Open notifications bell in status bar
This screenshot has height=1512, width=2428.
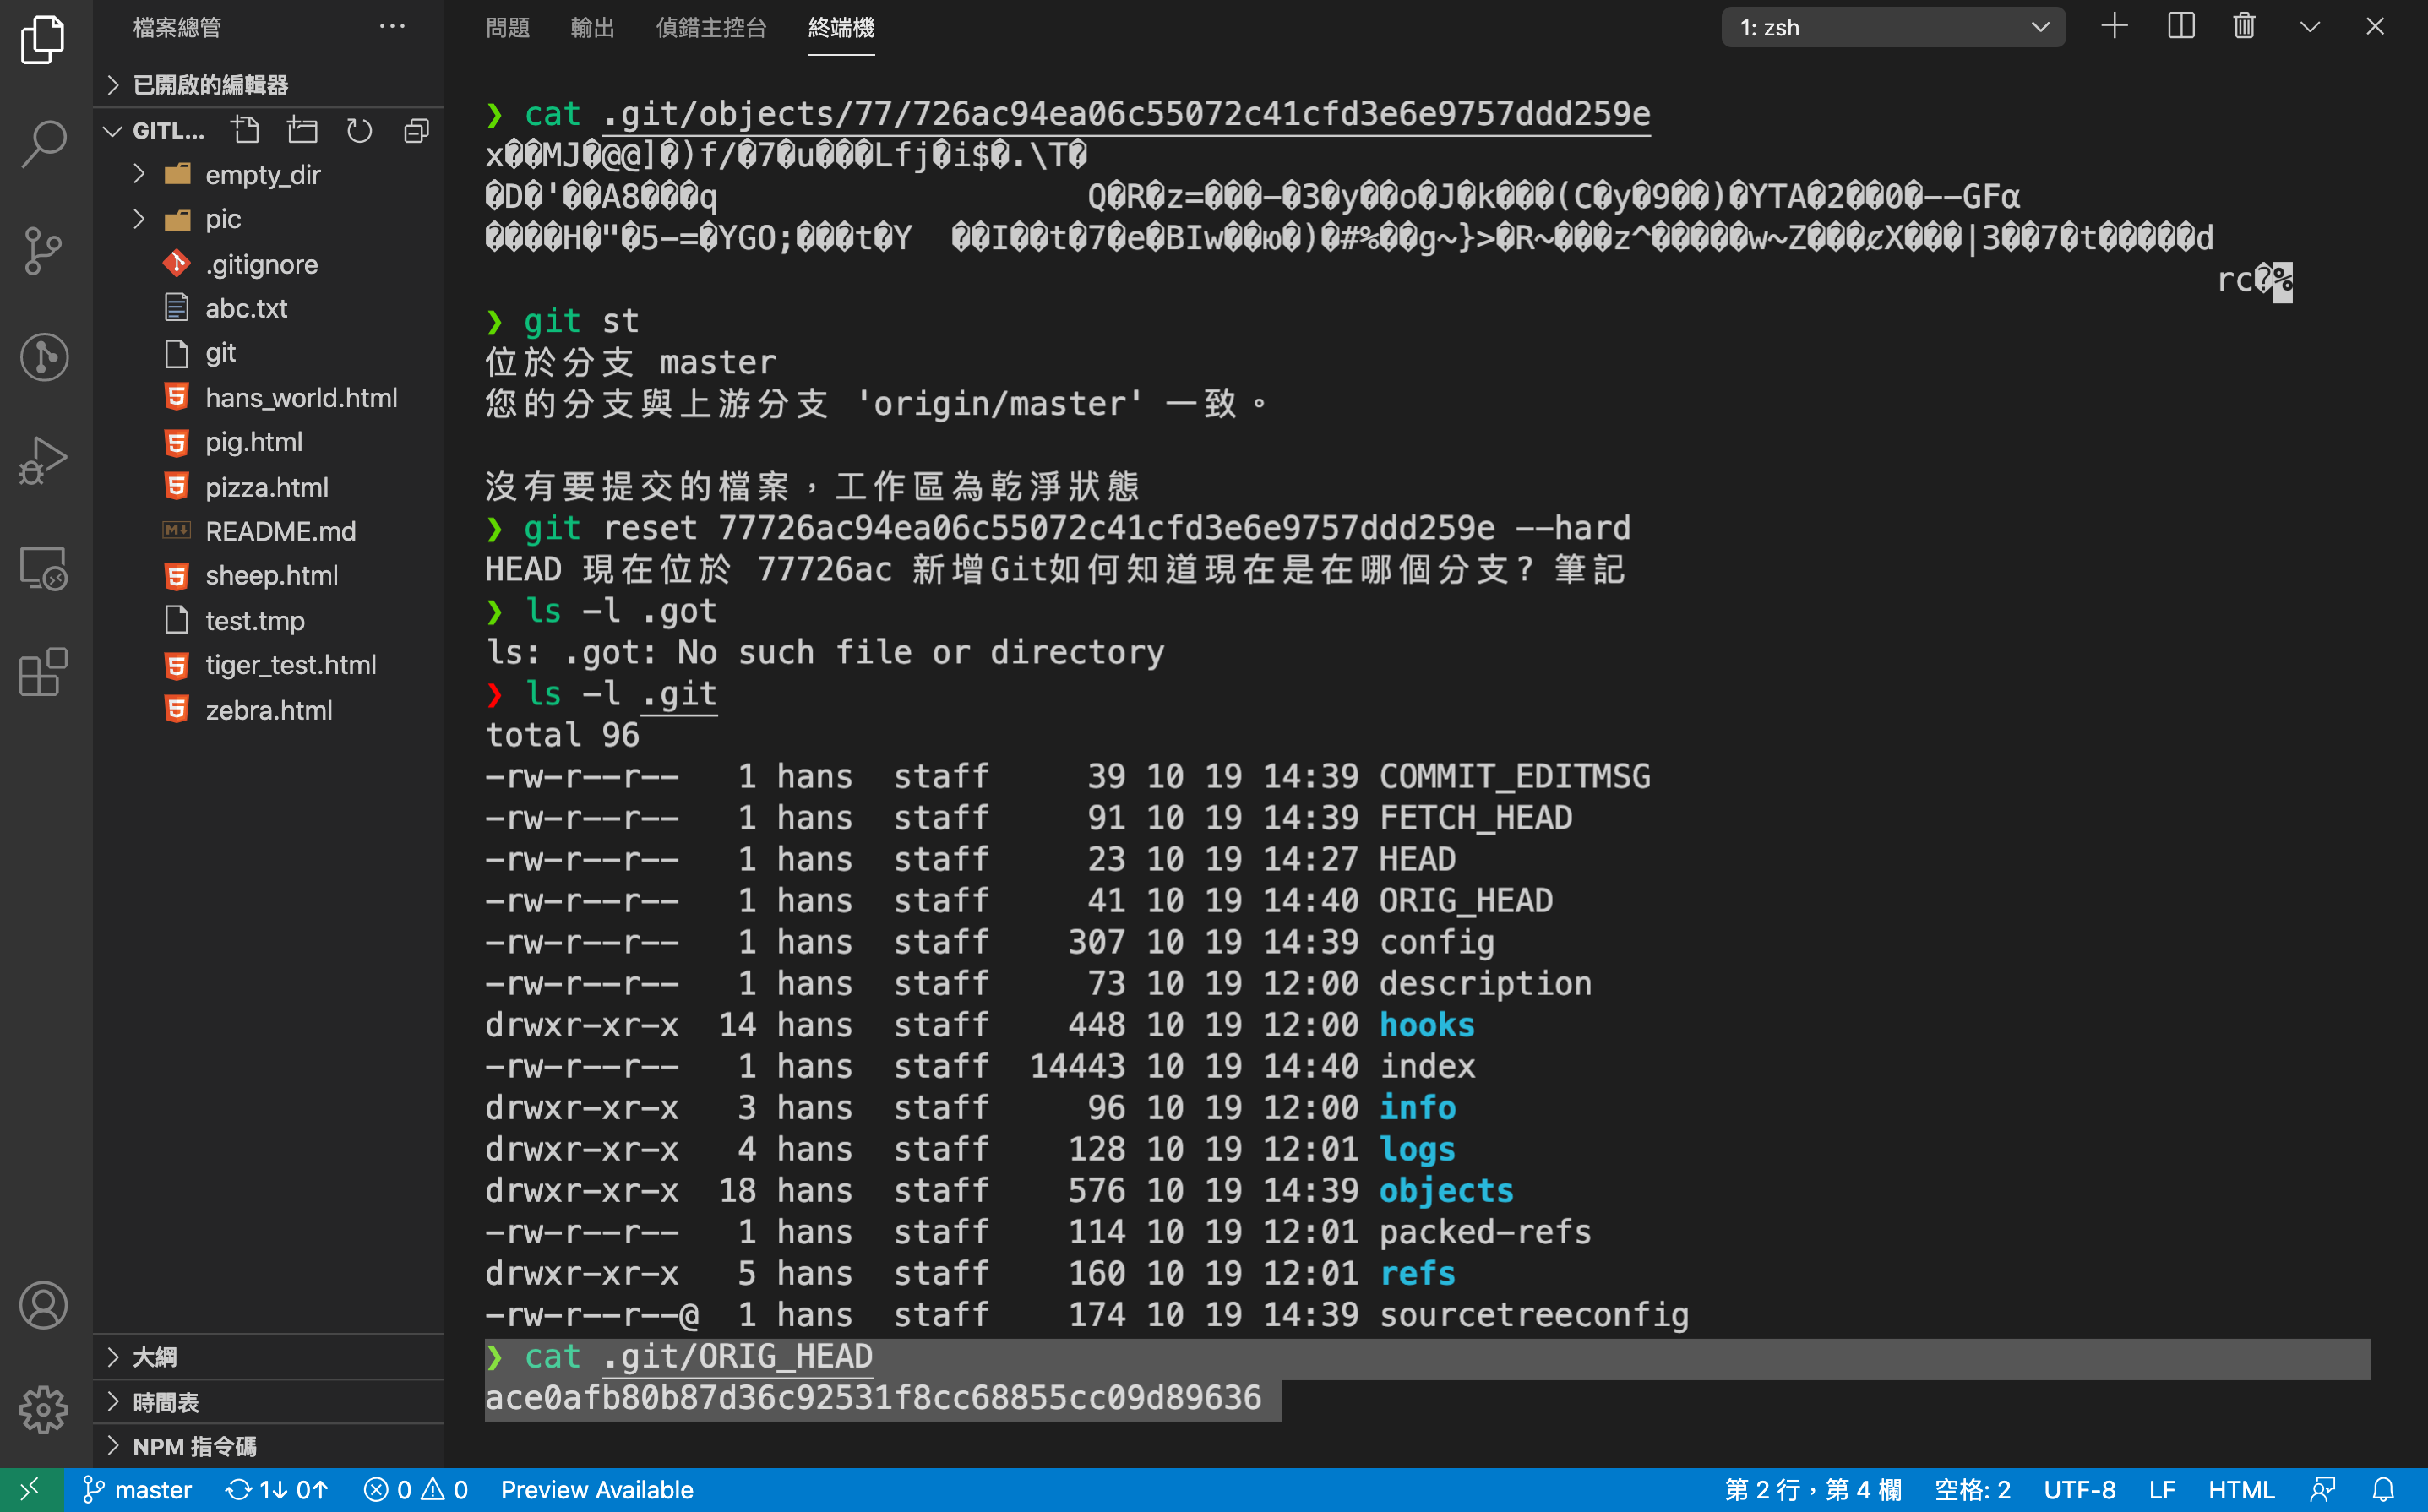point(2384,1490)
